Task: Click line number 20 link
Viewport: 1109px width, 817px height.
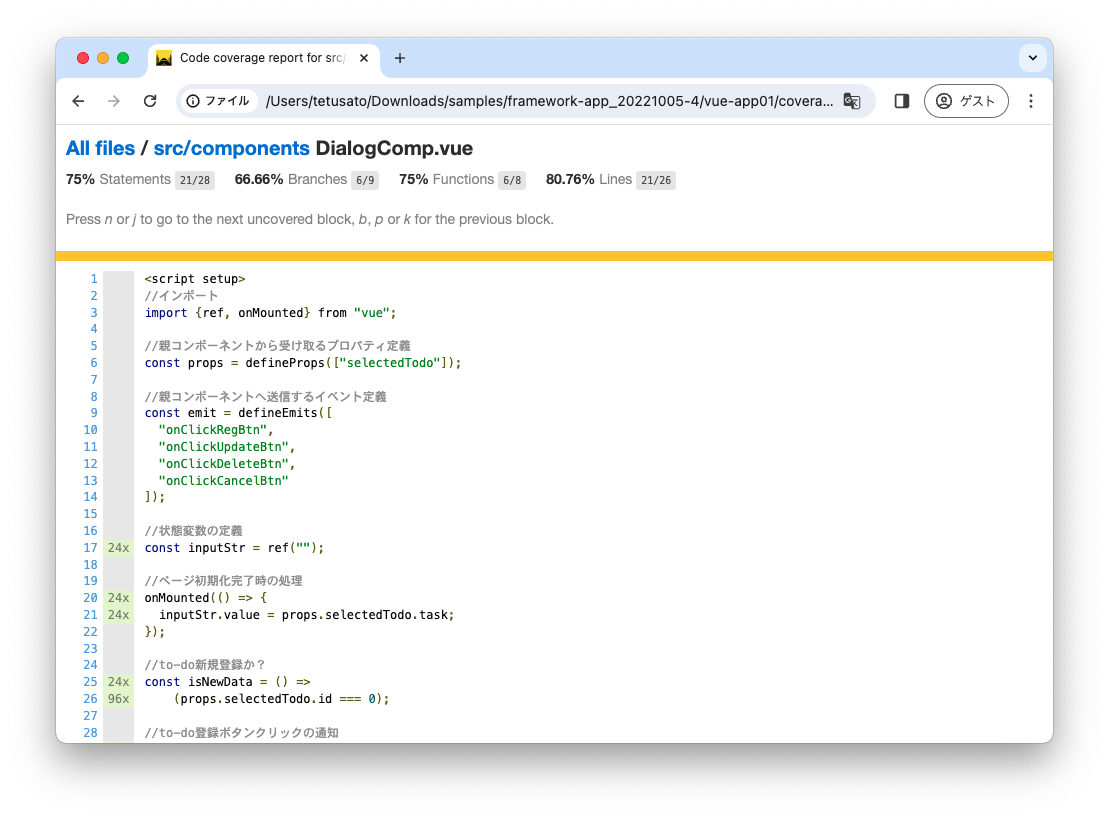Action: [x=91, y=598]
